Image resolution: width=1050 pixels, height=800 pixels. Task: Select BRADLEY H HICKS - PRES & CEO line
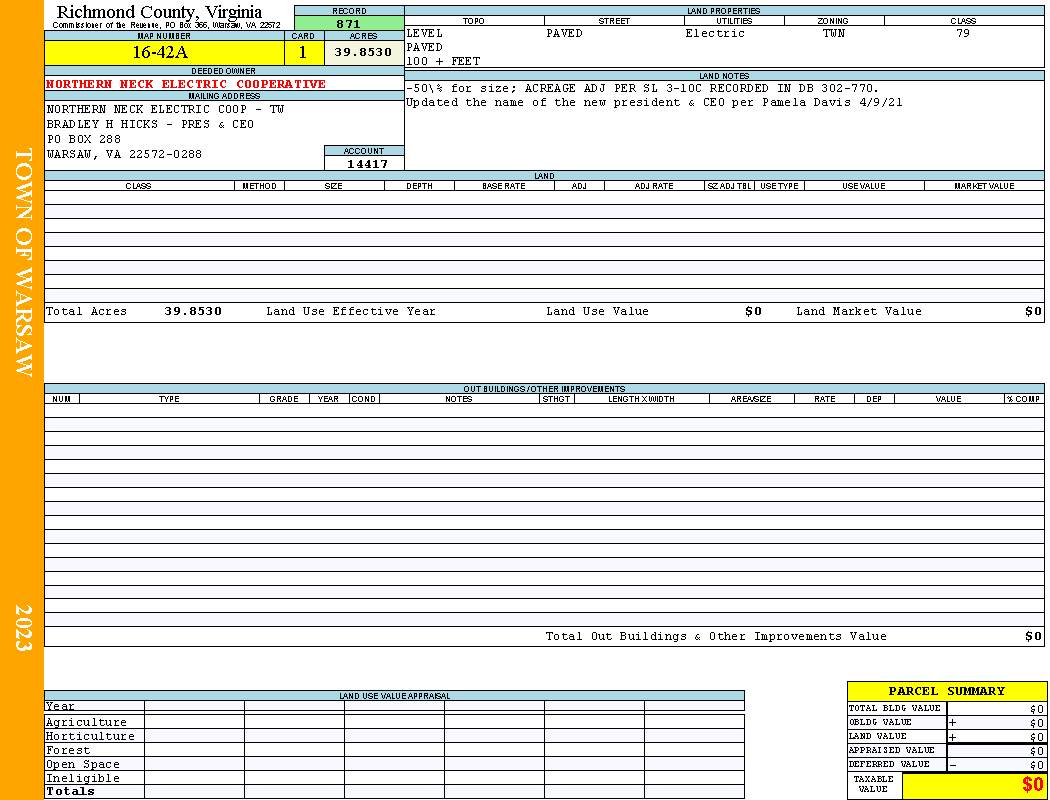(150, 125)
